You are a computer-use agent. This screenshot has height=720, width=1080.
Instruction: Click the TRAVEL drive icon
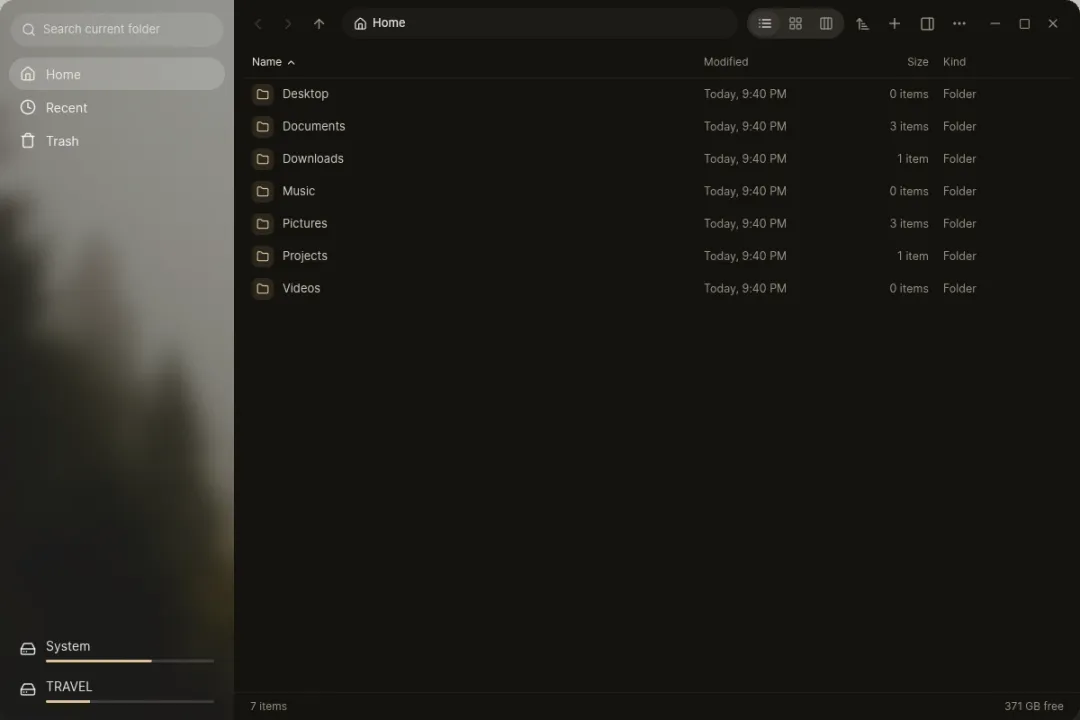28,689
